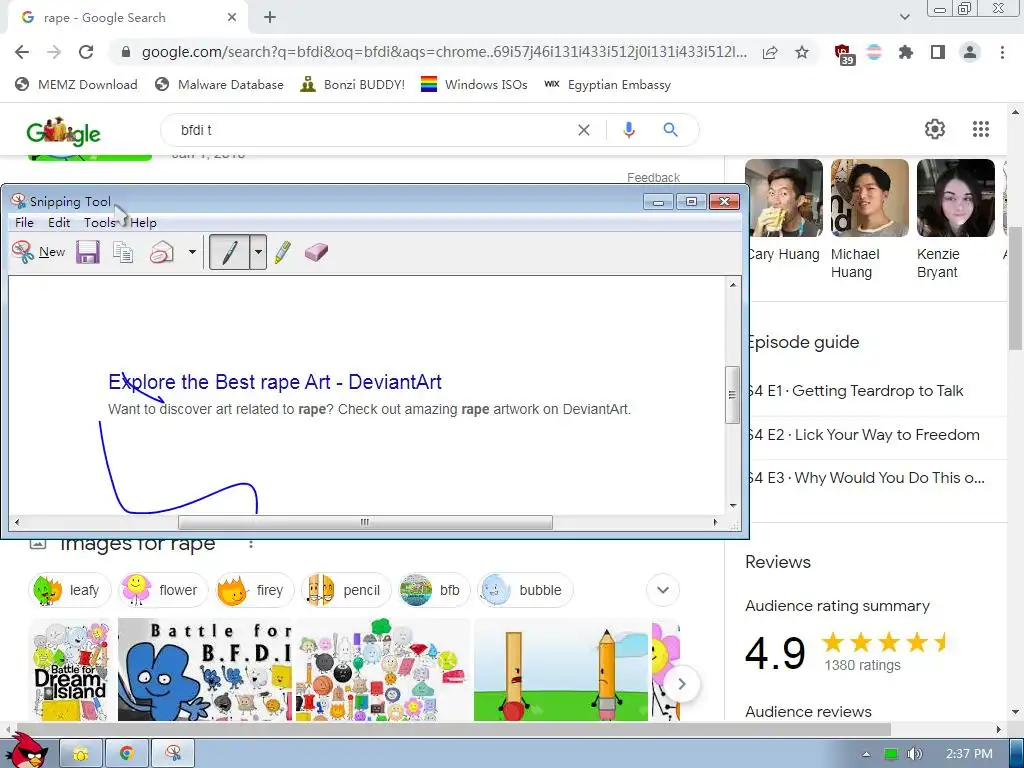
Task: Filter images by the leafy chip
Action: (x=69, y=590)
